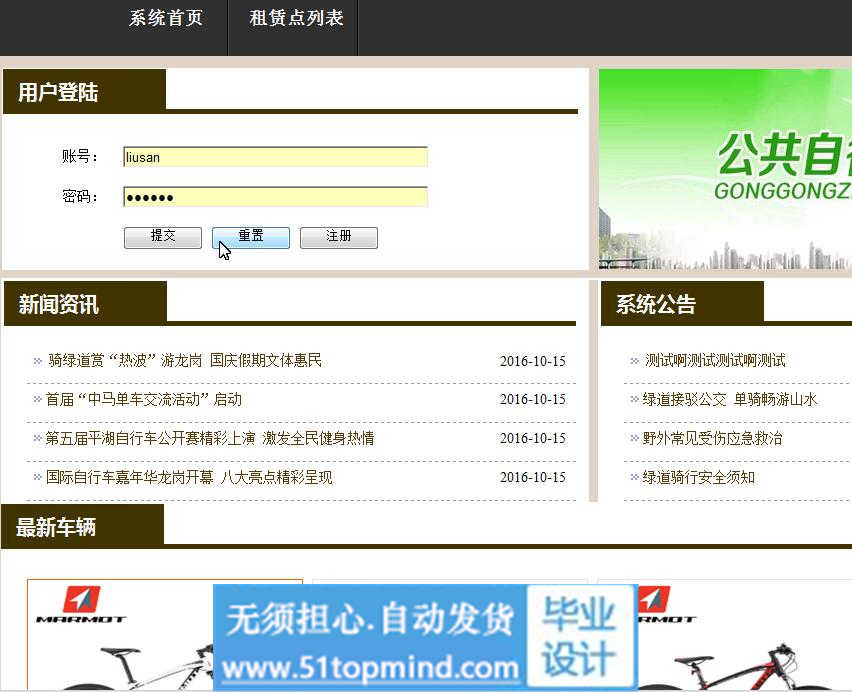Image resolution: width=852 pixels, height=692 pixels.
Task: Click the 公共自行车 green banner image
Action: click(725, 169)
